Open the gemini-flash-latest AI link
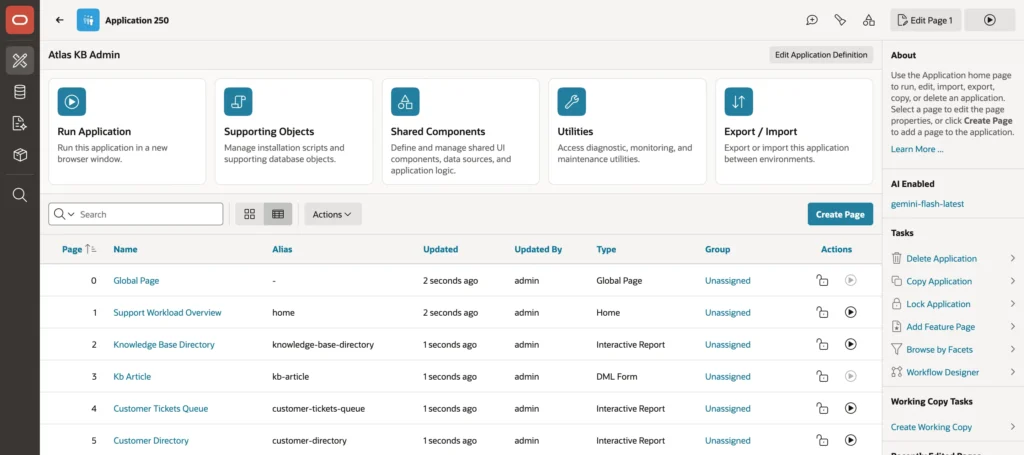Viewport: 1024px width, 455px height. (x=927, y=204)
